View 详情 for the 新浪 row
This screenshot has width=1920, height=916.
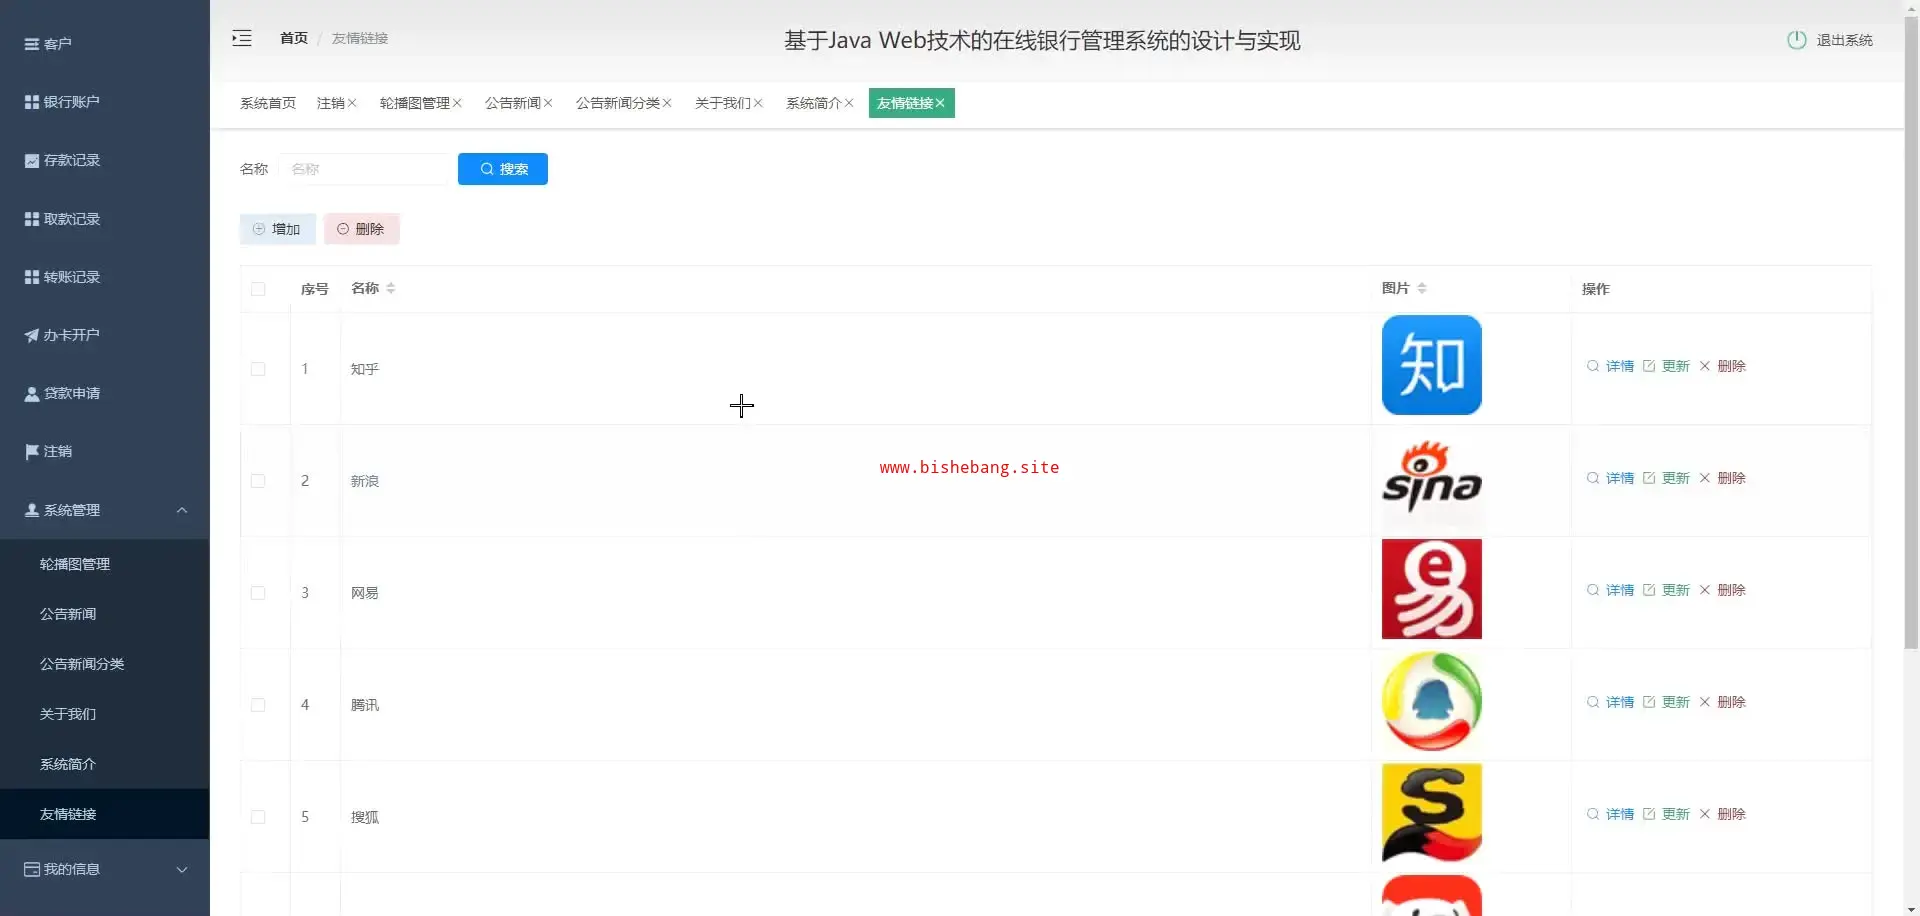(x=1610, y=478)
